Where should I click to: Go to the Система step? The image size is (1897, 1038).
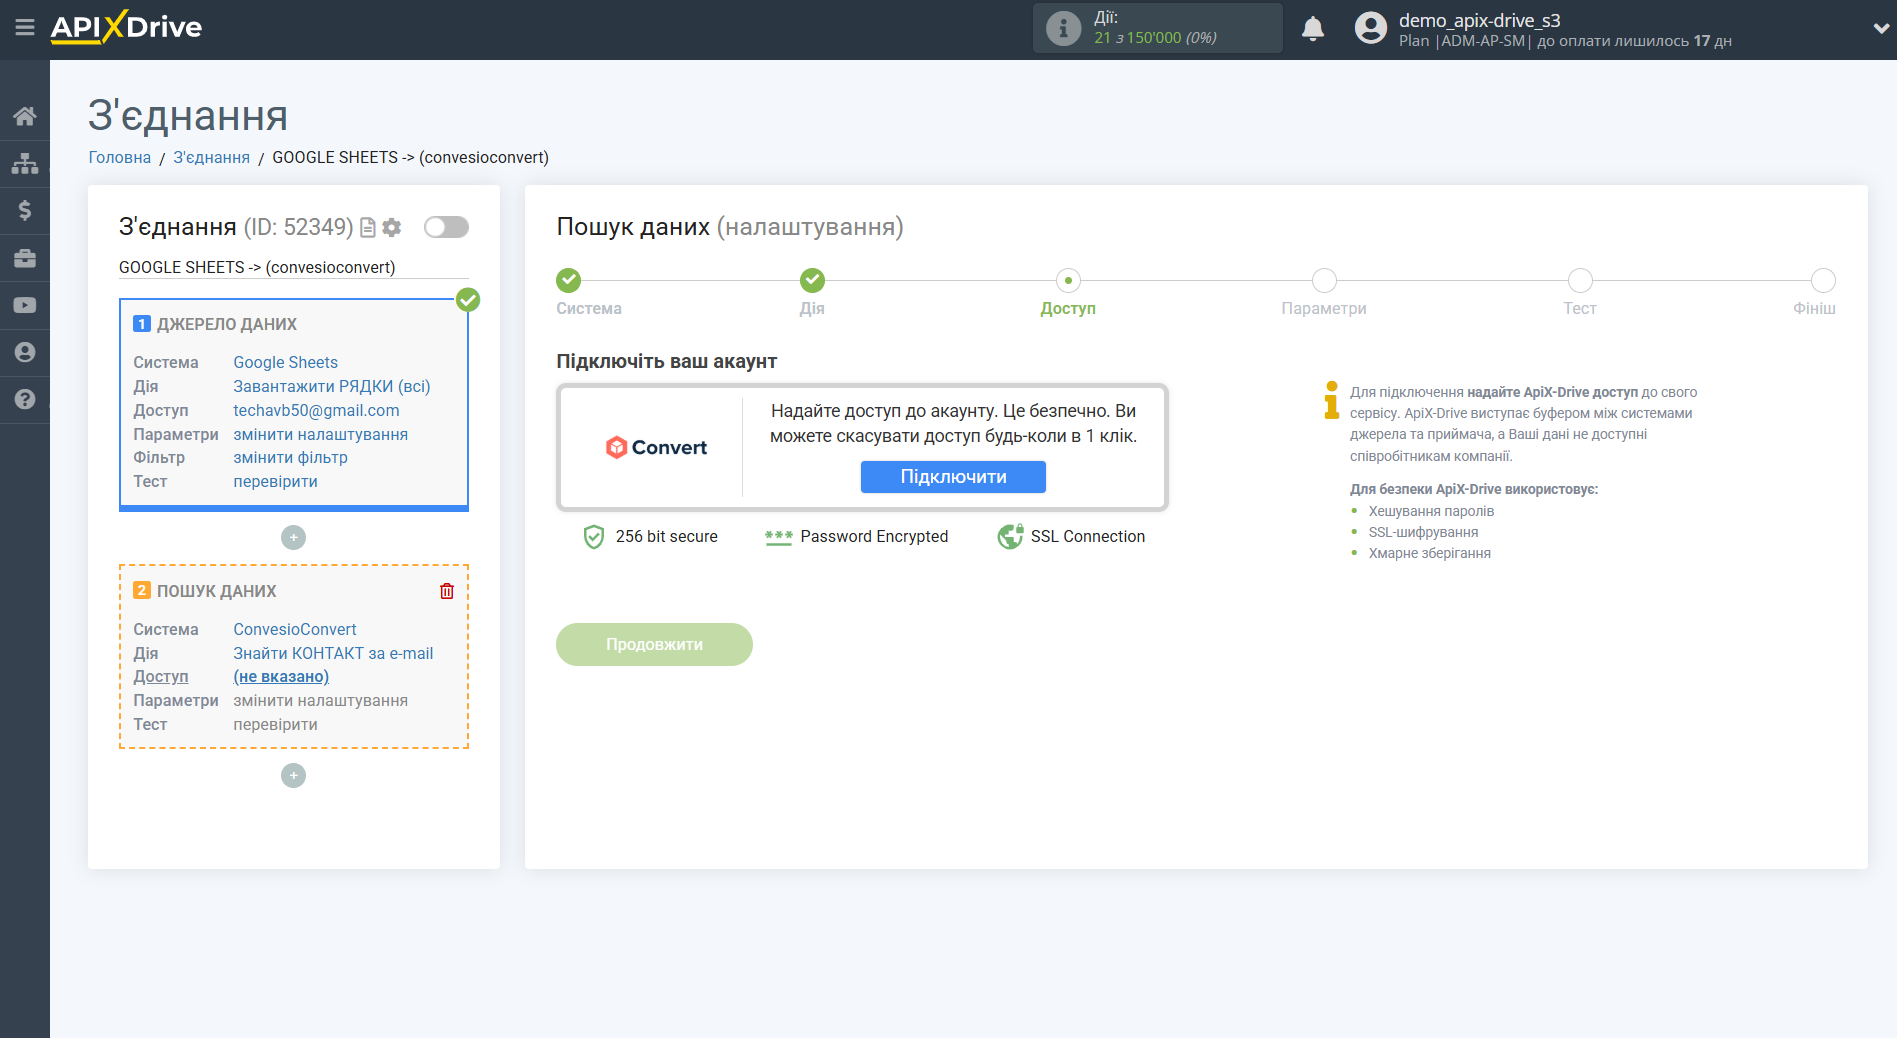[x=568, y=281]
